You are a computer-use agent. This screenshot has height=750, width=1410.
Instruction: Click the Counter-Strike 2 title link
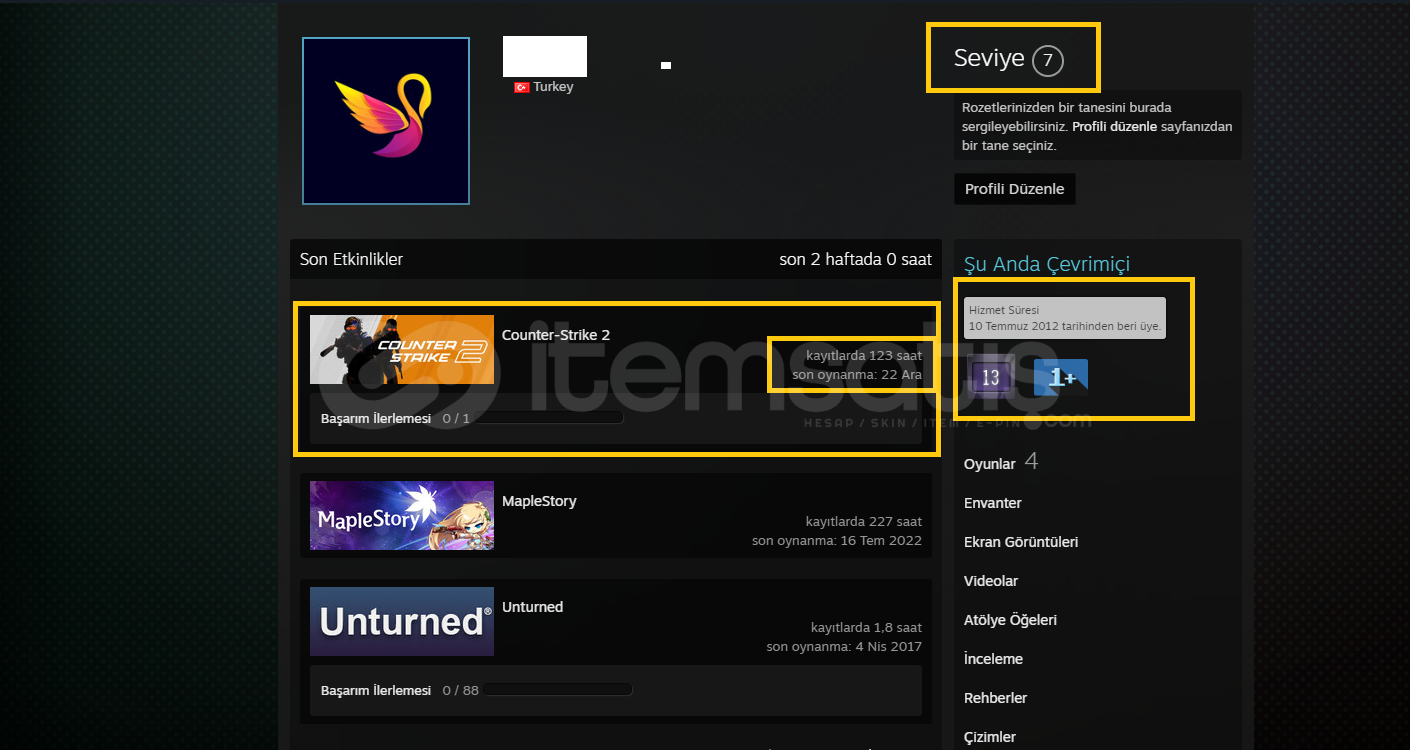tap(556, 335)
